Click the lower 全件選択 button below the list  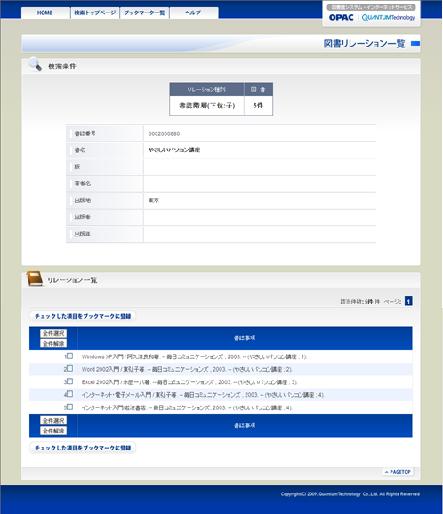pyautogui.click(x=54, y=420)
